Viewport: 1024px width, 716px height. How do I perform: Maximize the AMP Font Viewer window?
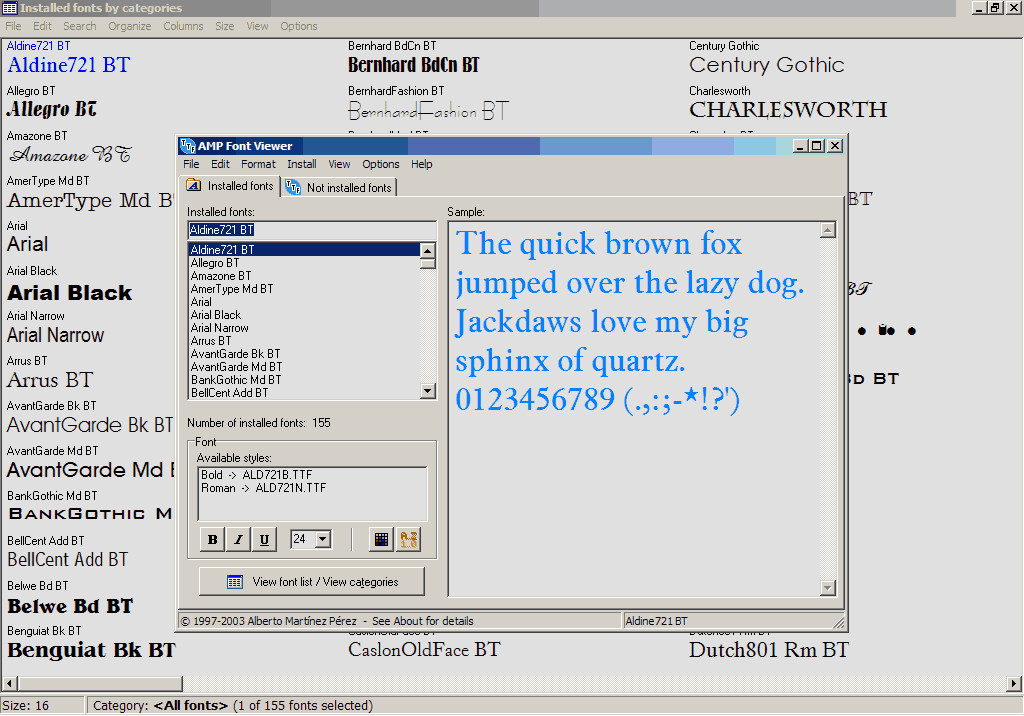tap(817, 146)
